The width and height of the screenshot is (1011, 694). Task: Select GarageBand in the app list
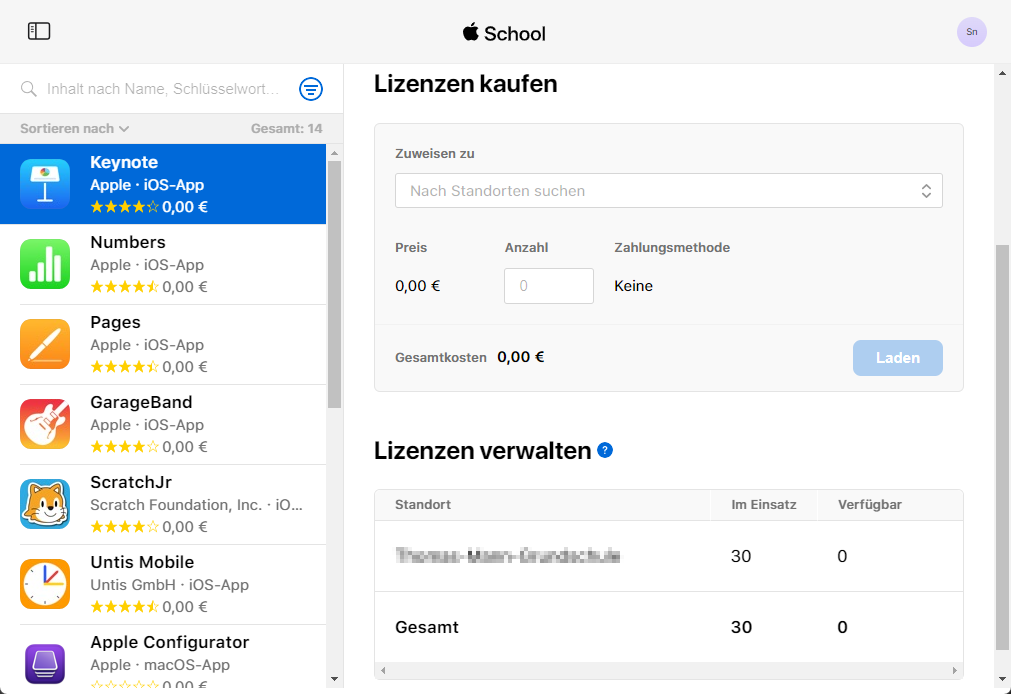[163, 424]
